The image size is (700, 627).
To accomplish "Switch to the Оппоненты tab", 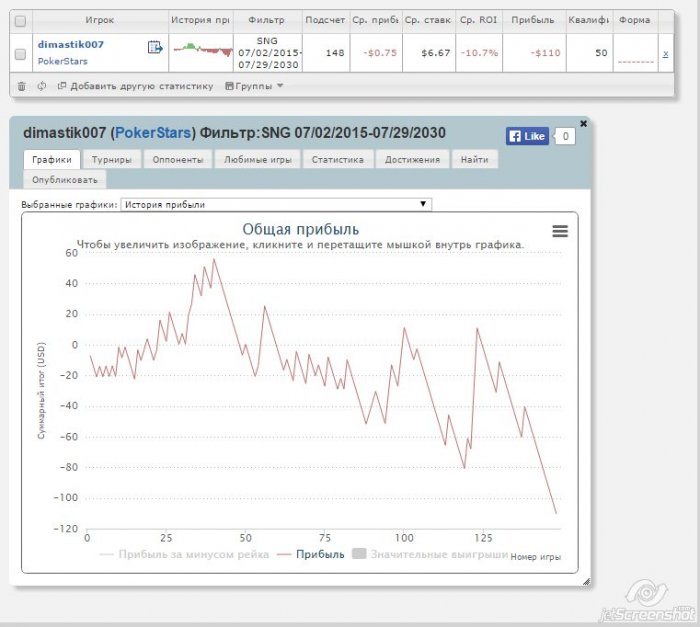I will click(x=178, y=159).
